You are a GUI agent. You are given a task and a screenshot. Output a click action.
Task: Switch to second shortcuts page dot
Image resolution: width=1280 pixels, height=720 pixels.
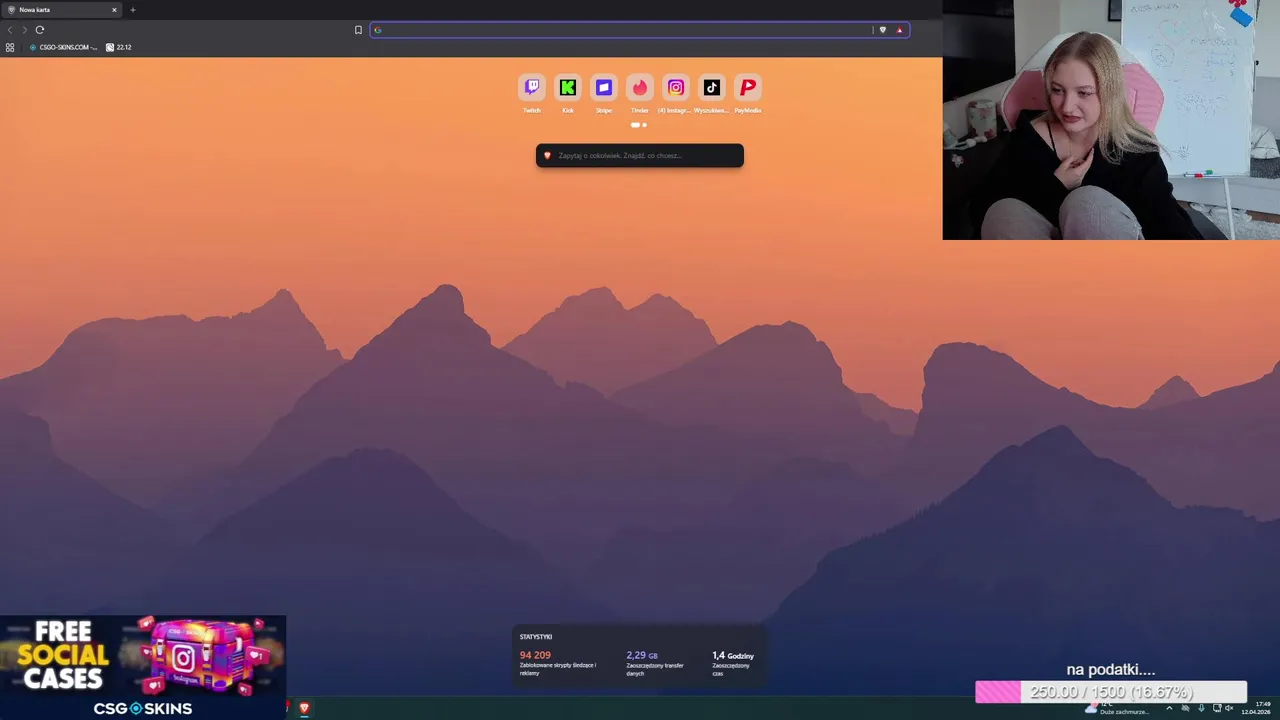coord(644,125)
